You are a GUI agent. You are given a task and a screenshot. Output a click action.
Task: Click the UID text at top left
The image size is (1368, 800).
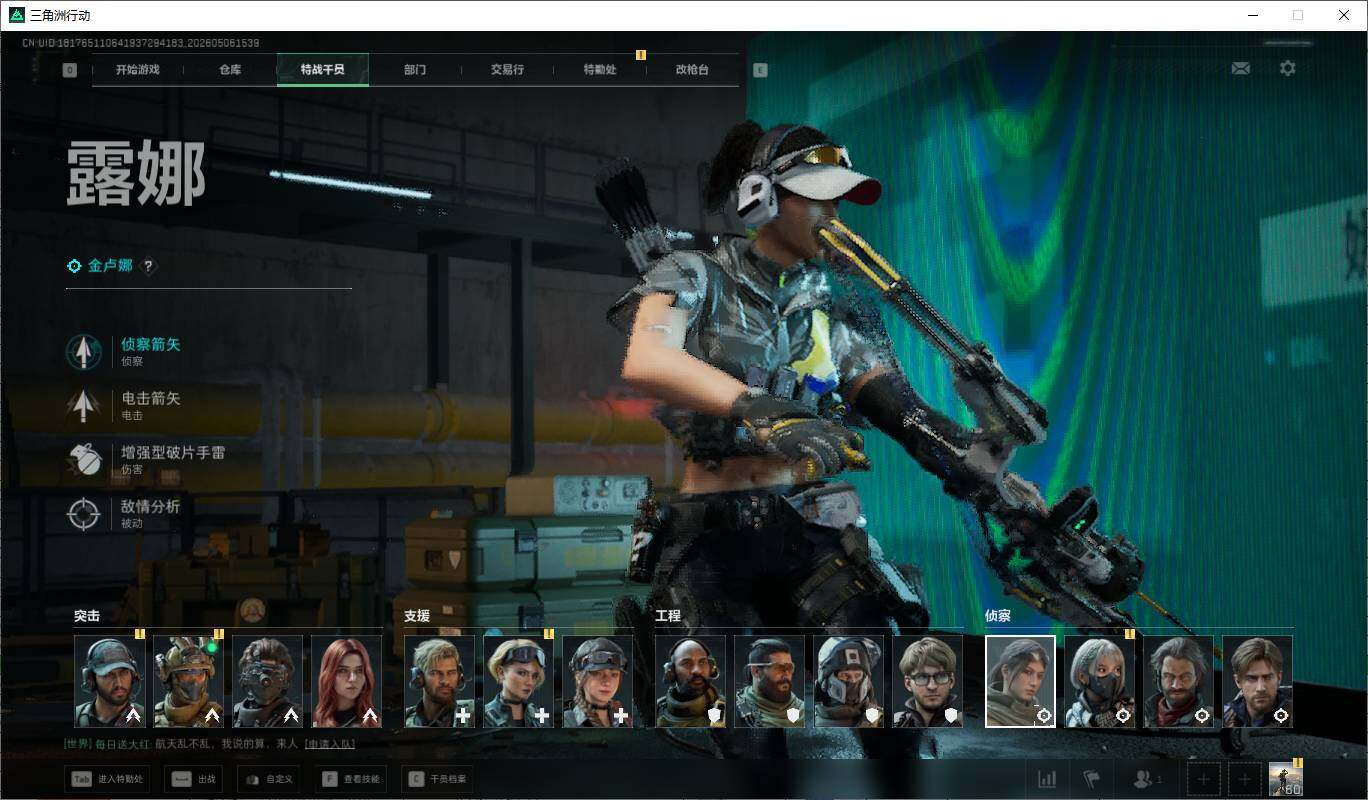tap(141, 43)
